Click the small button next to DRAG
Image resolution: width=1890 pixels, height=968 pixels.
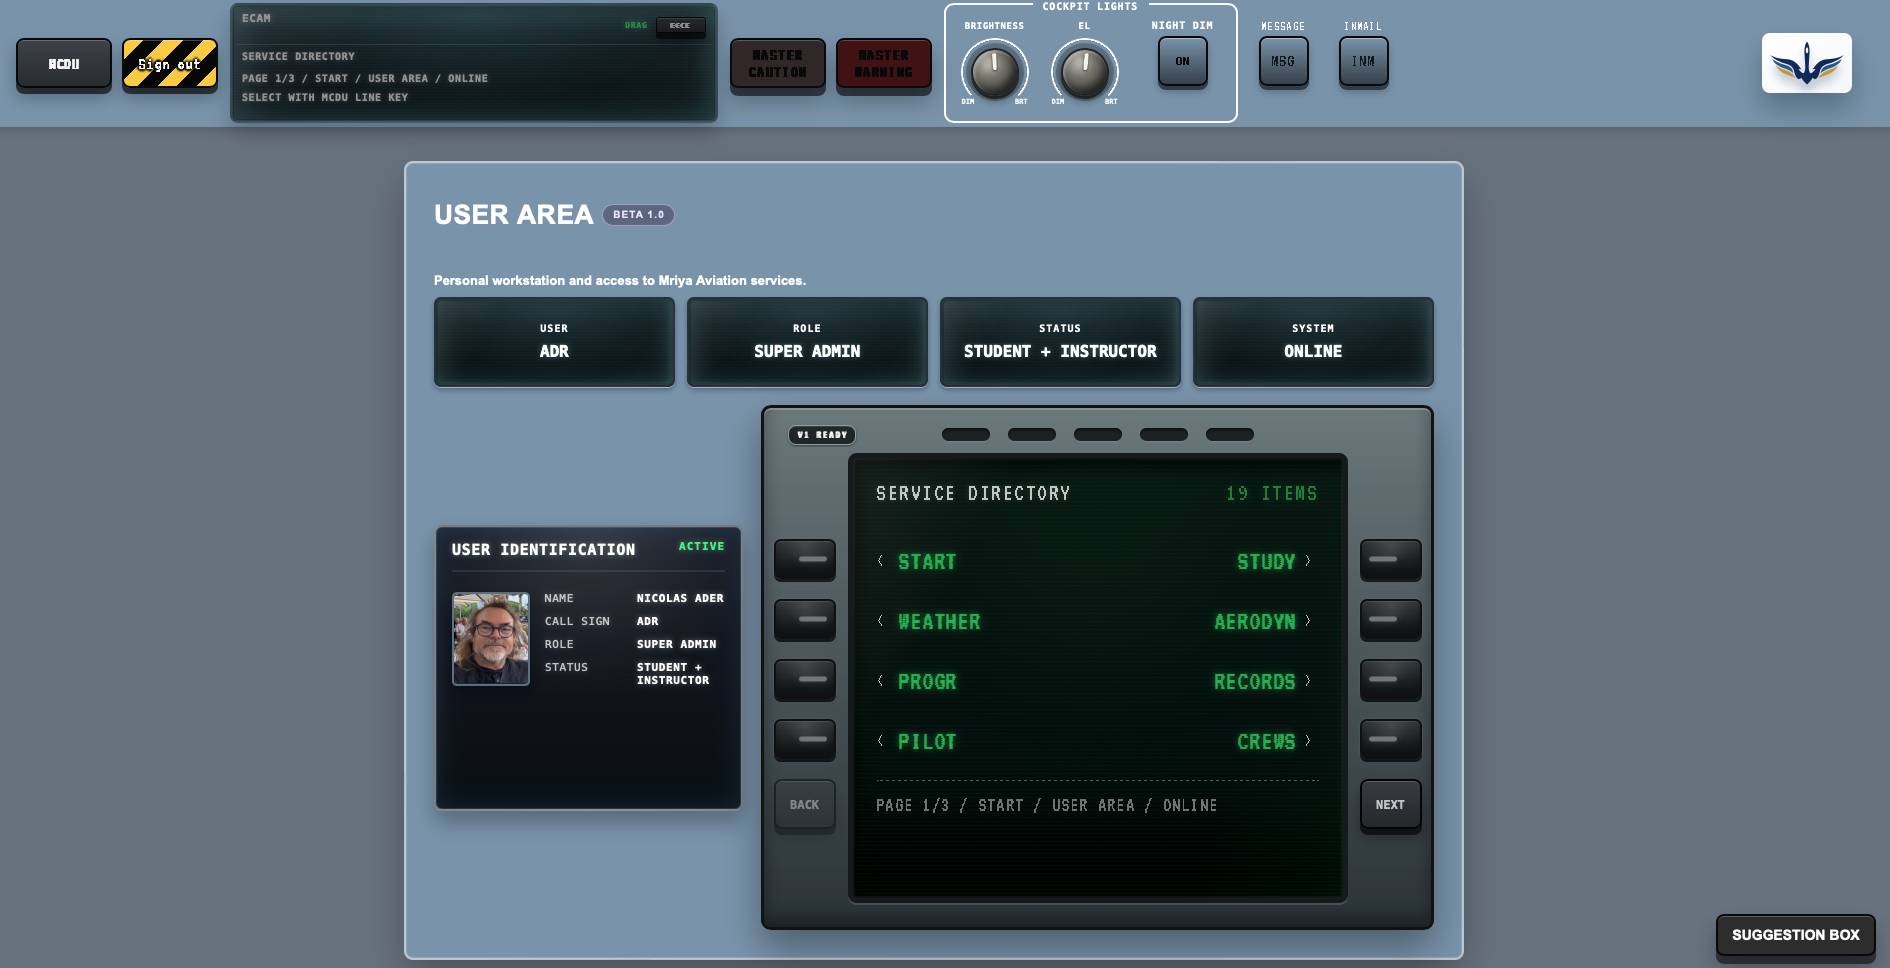point(680,26)
